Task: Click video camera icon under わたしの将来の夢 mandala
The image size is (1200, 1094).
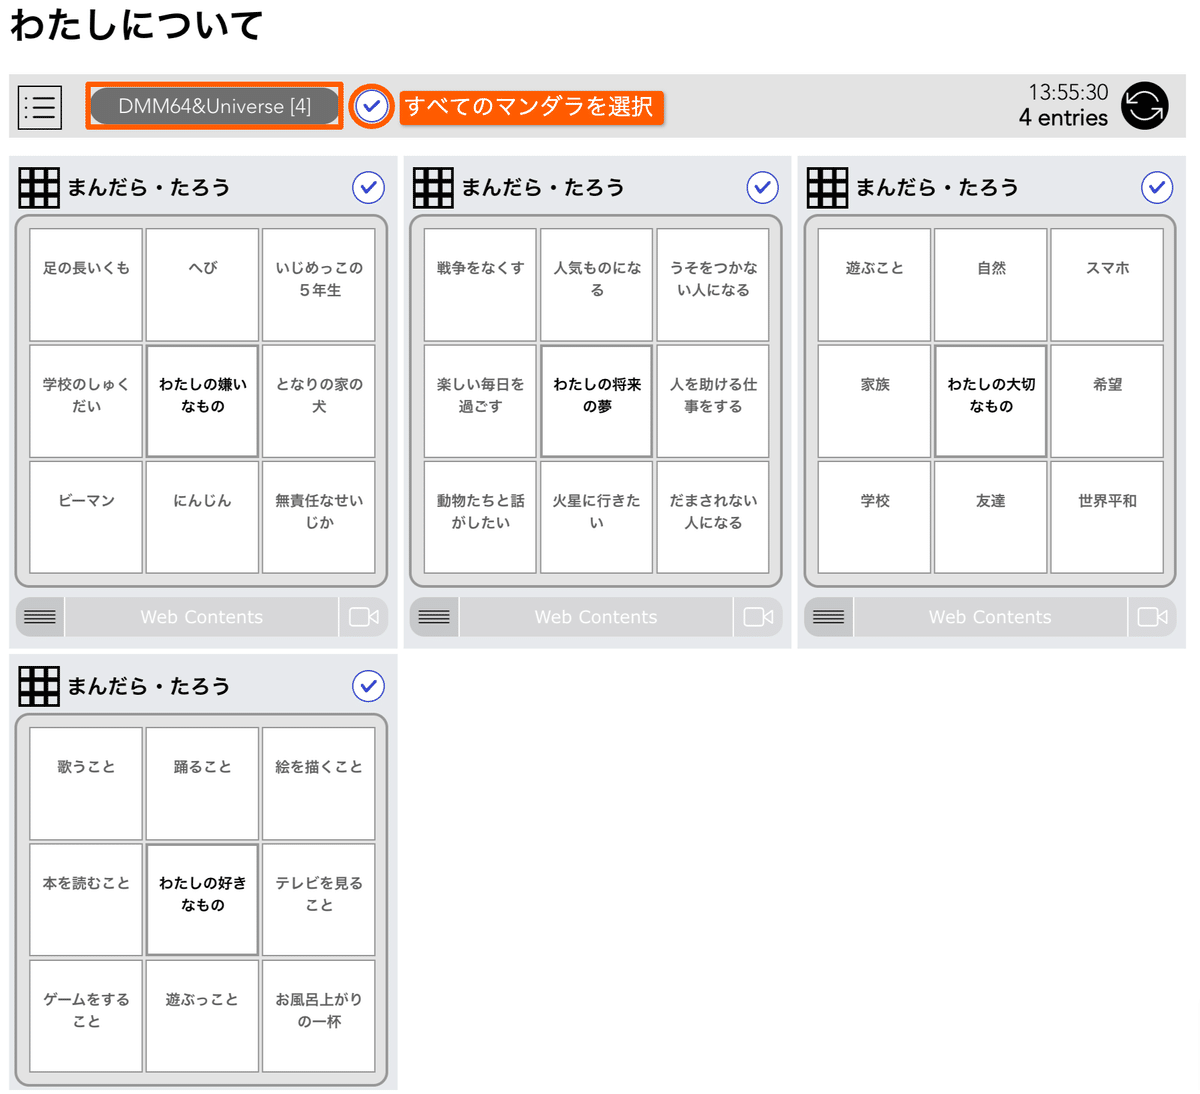Action: tap(758, 617)
